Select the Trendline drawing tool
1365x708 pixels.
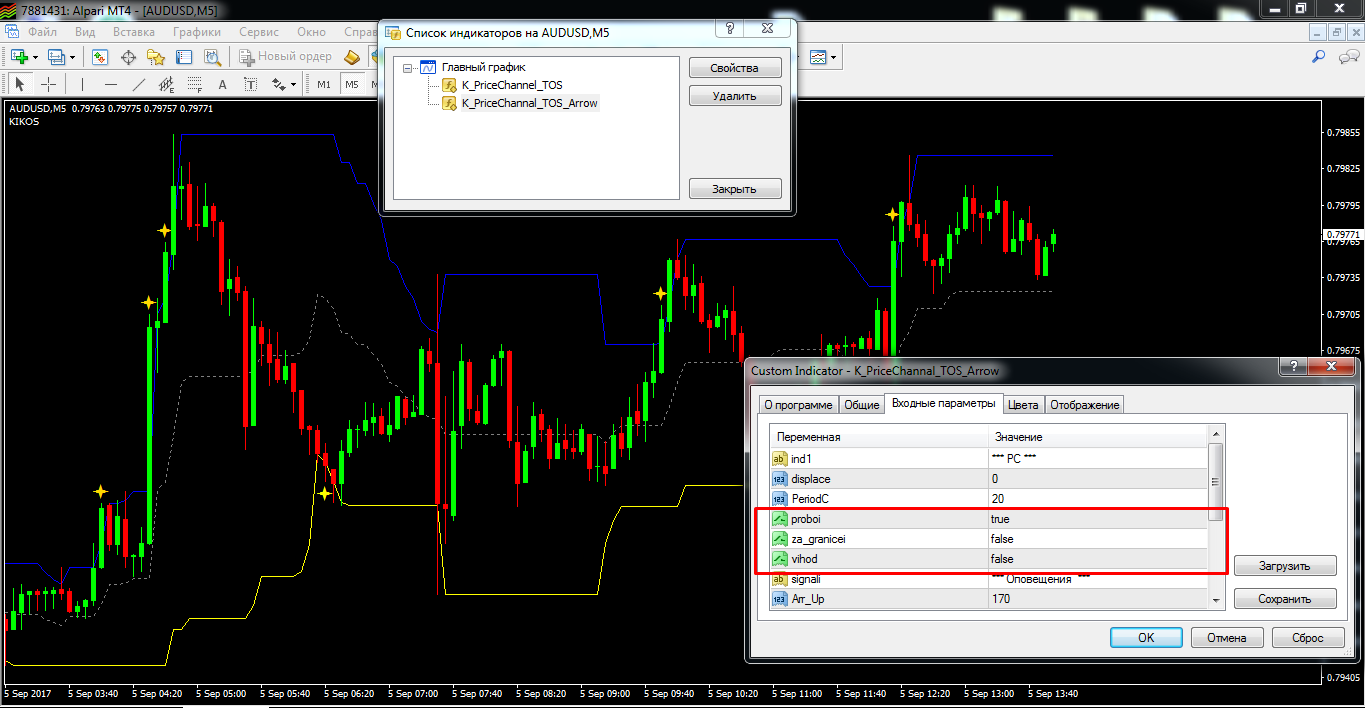coord(139,85)
